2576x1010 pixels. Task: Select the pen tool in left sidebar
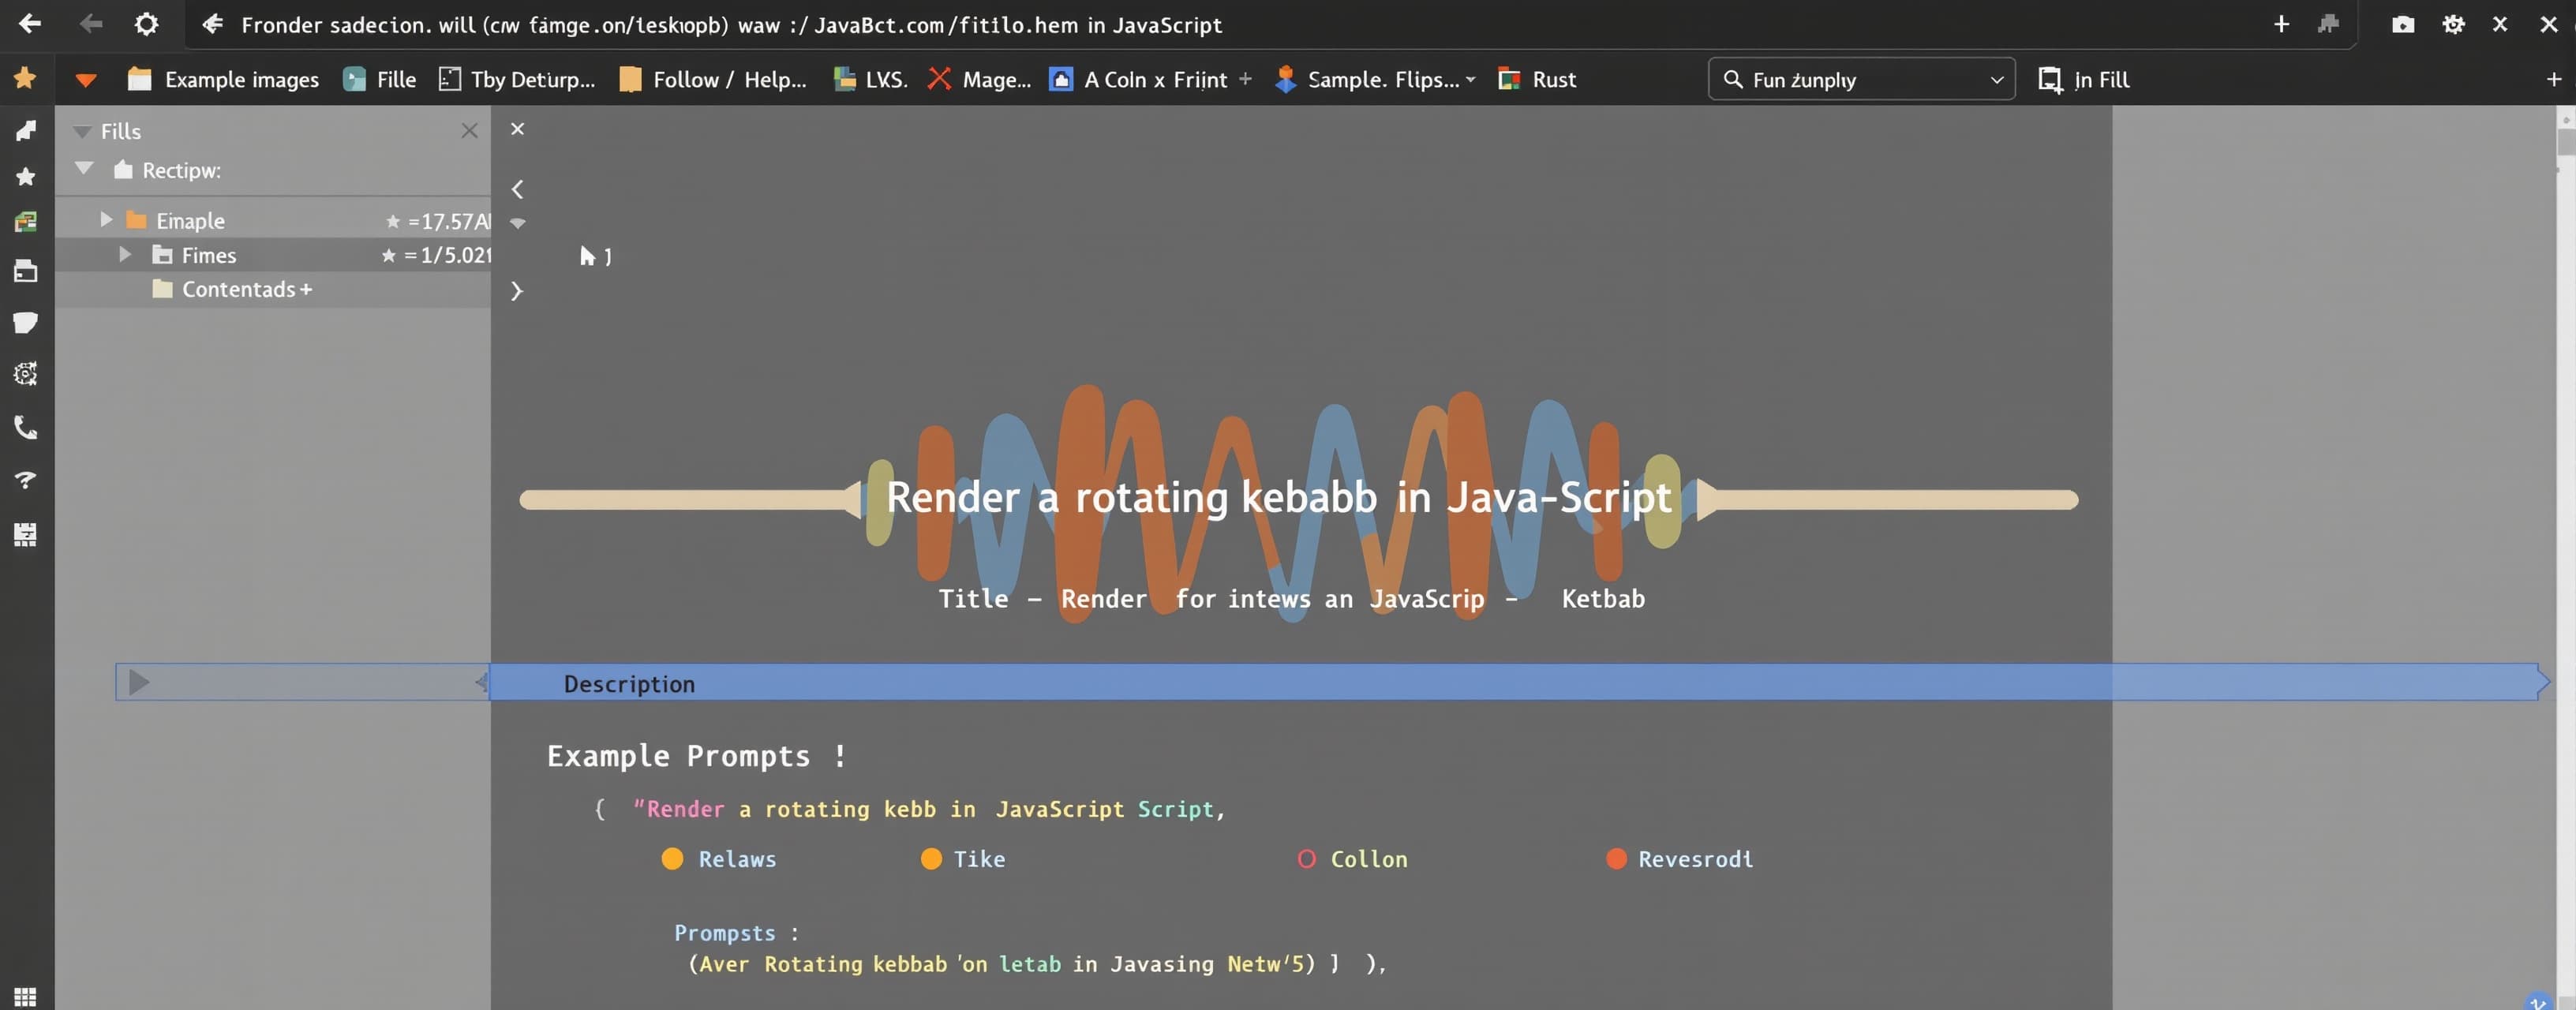[25, 130]
